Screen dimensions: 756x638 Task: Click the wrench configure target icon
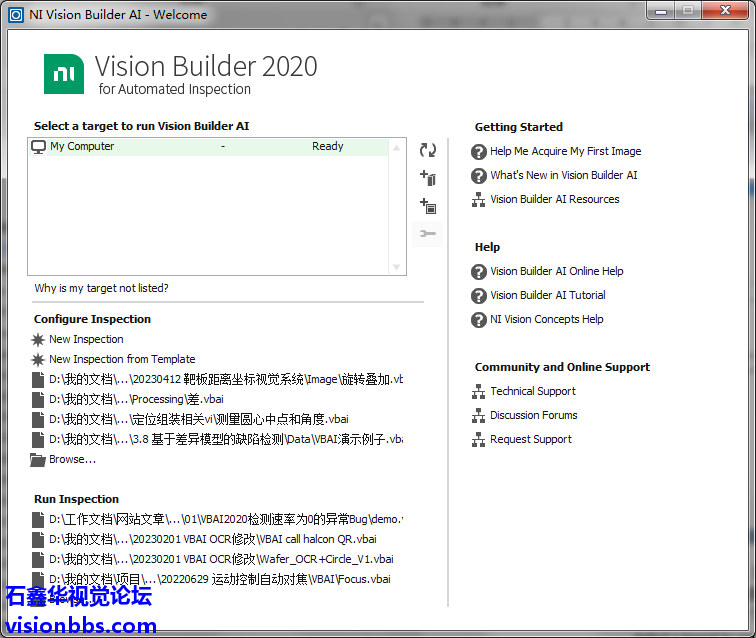coord(428,234)
